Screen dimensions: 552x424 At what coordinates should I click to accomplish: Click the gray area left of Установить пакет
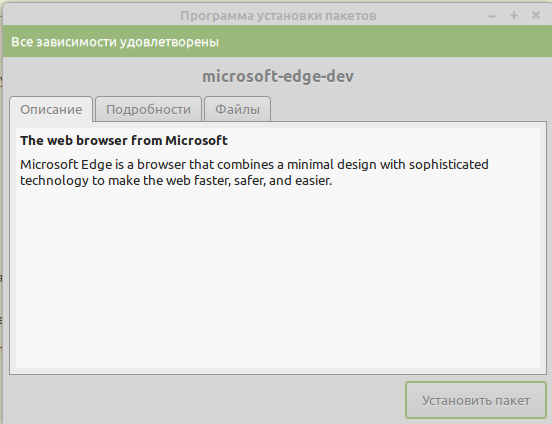pos(204,400)
